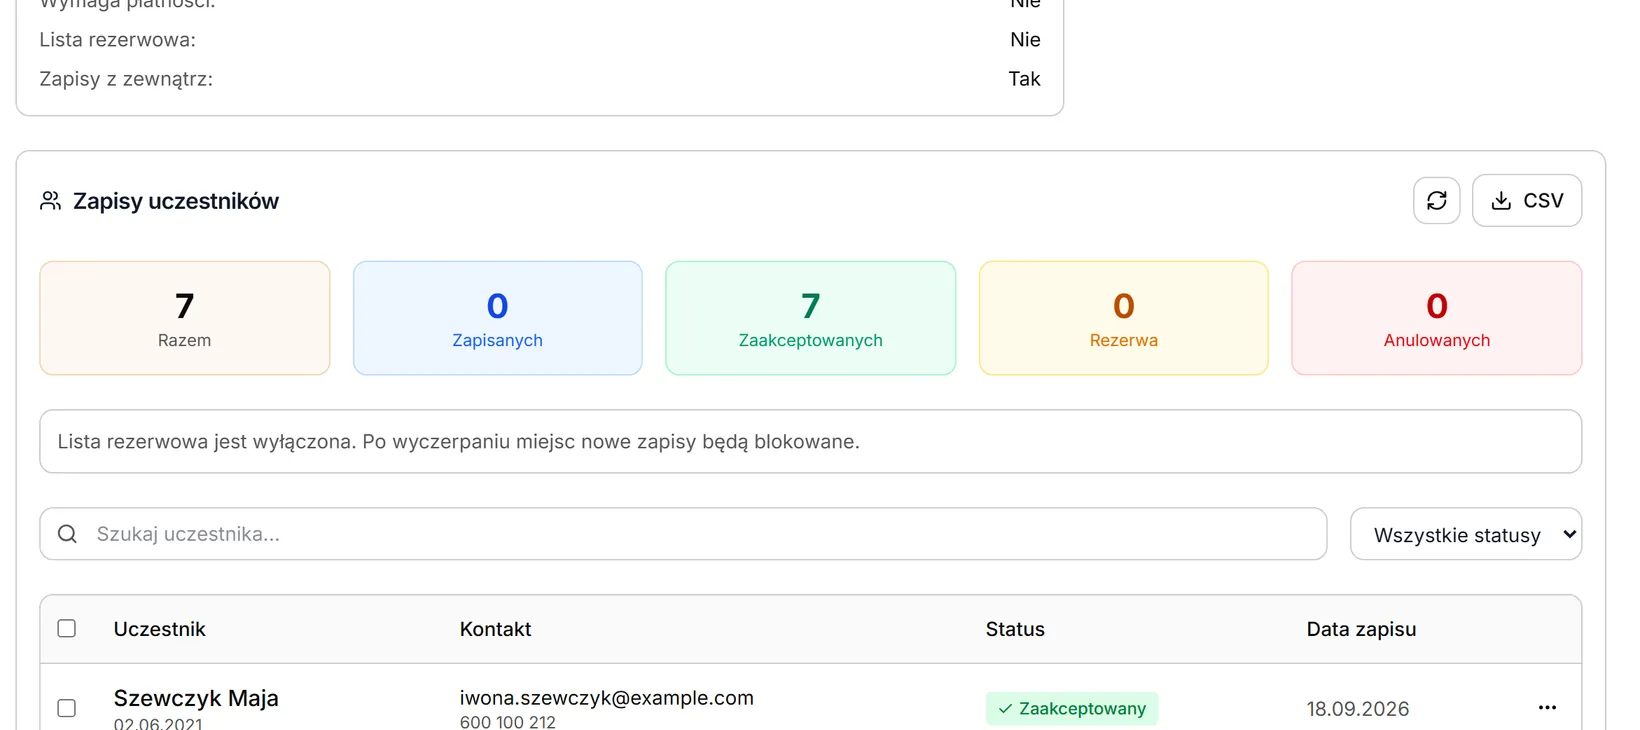The width and height of the screenshot is (1640, 730).
Task: Export registrations via CSV button
Action: click(x=1526, y=201)
